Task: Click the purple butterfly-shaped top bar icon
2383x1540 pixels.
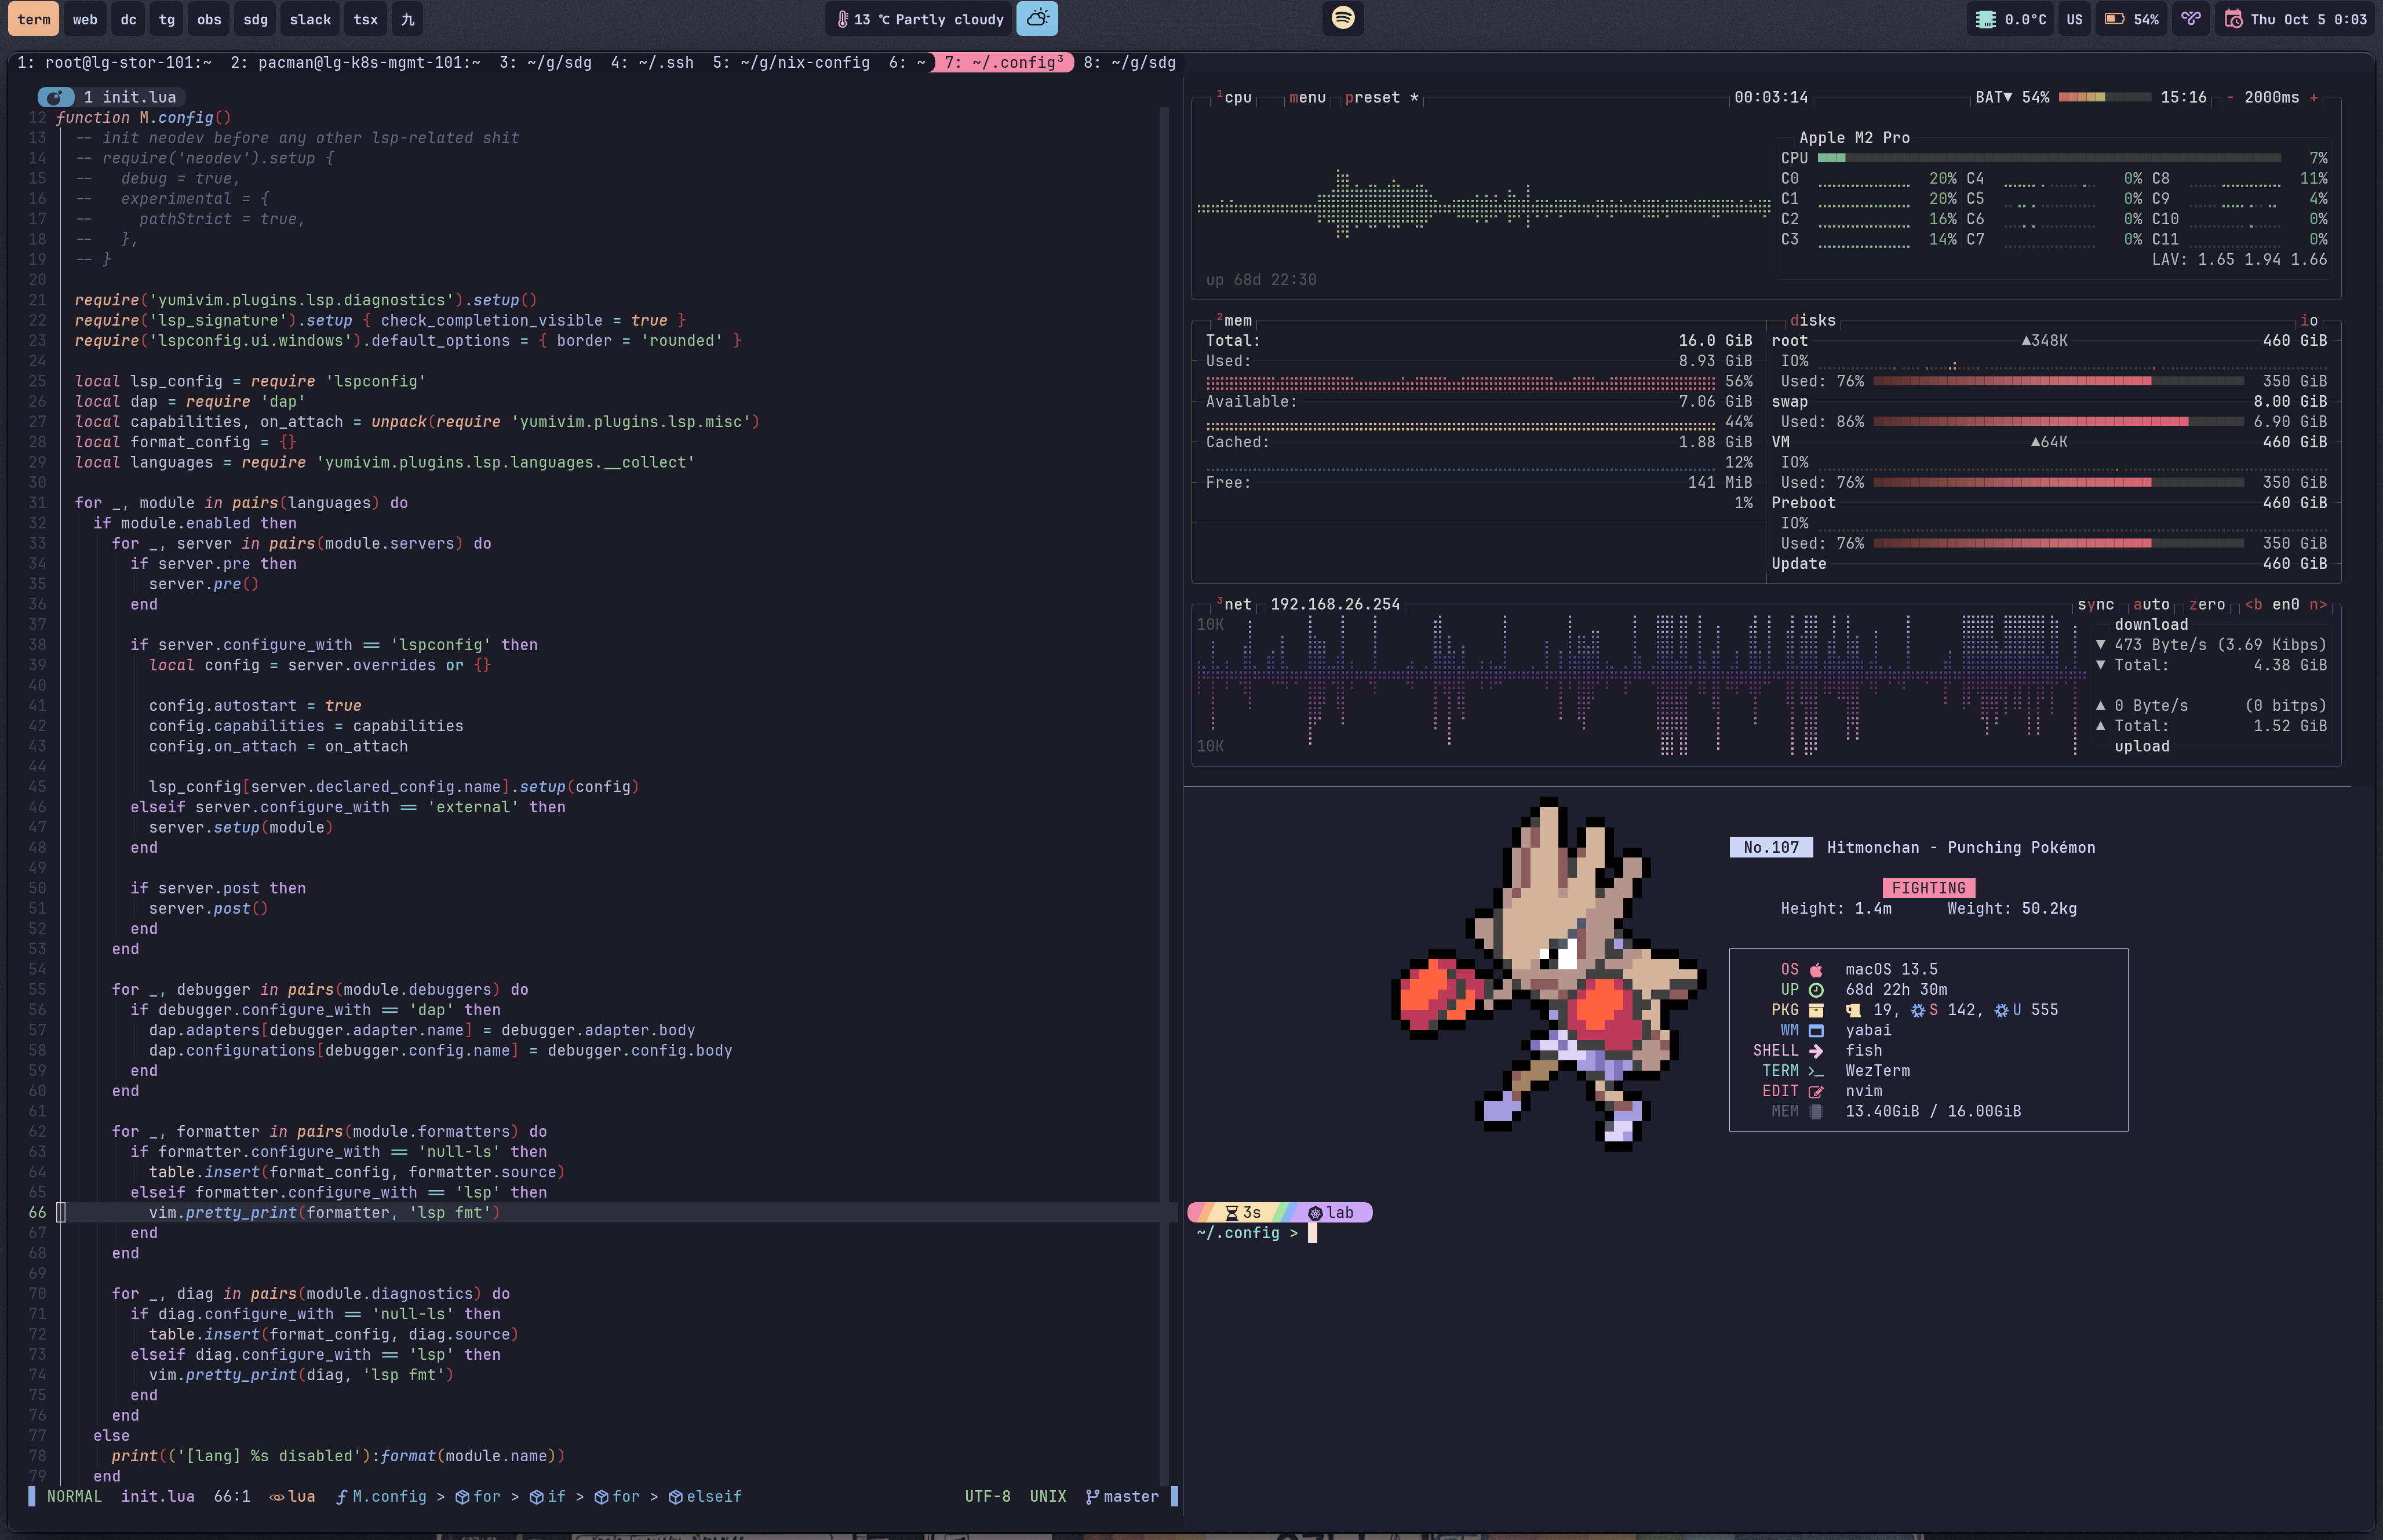Action: pyautogui.click(x=2191, y=19)
